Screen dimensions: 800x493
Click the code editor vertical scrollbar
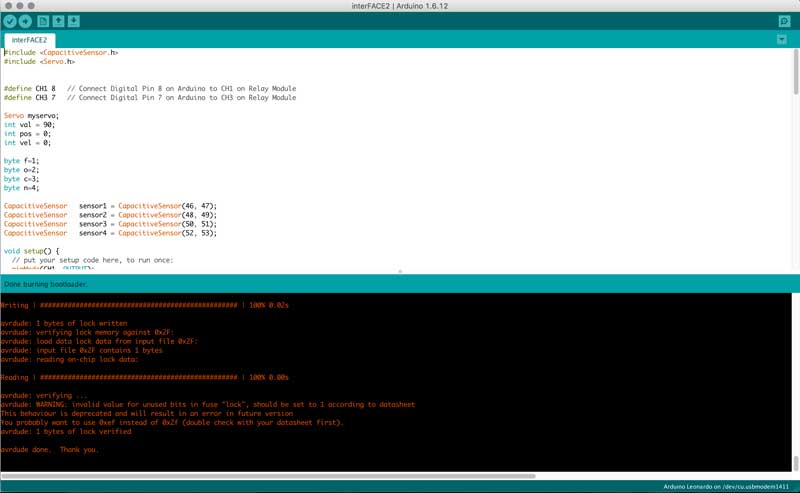(796, 71)
